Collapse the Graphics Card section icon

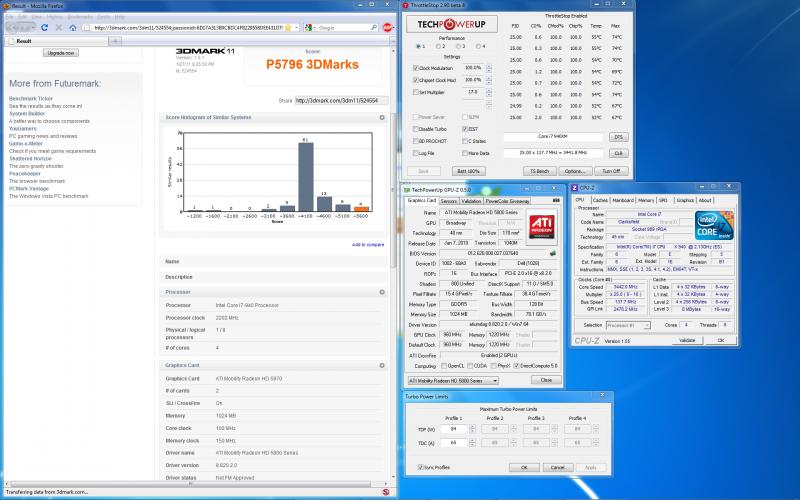point(382,365)
